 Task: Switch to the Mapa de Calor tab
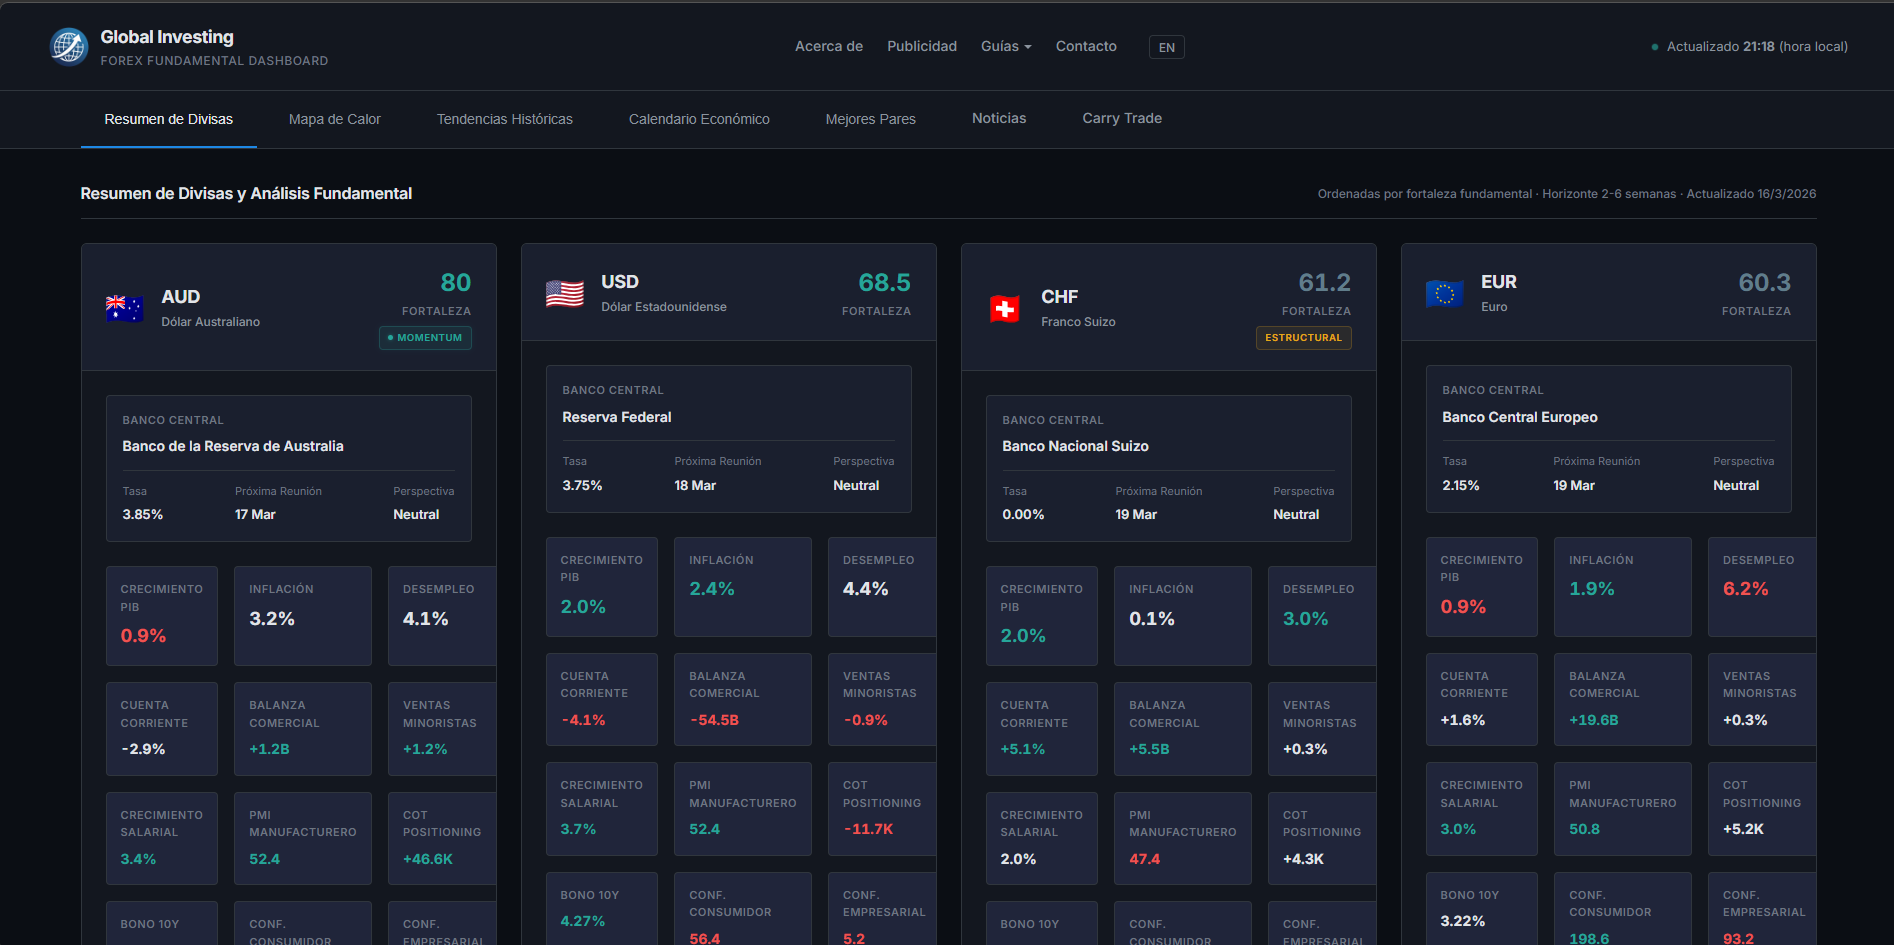[334, 119]
